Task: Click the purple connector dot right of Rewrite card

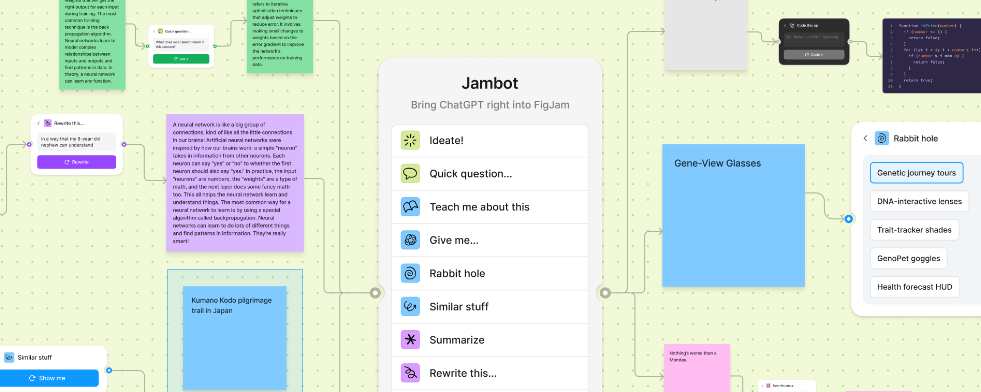Action: coord(124,144)
